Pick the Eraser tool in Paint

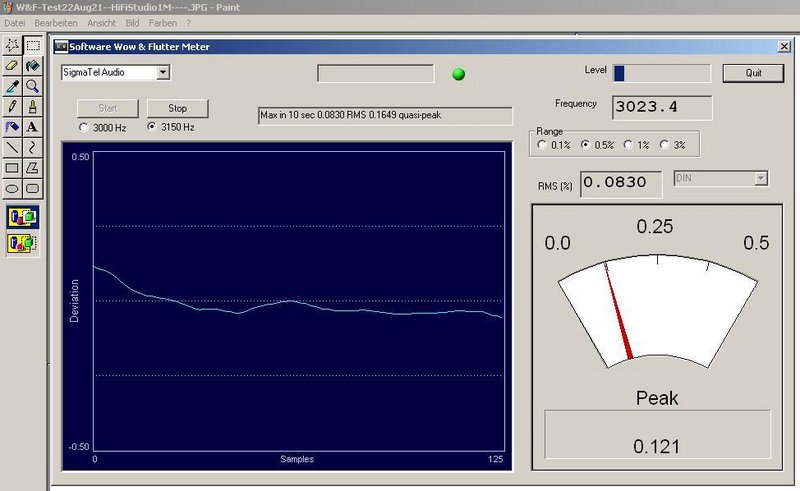12,66
